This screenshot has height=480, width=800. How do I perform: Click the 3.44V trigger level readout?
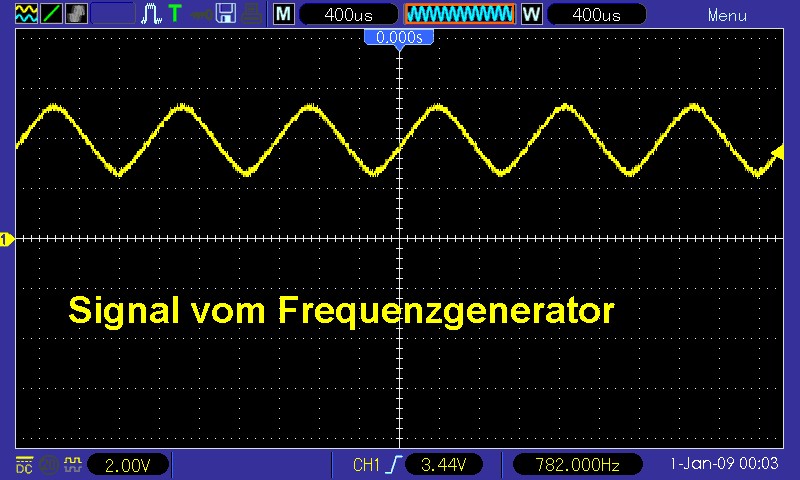click(443, 465)
